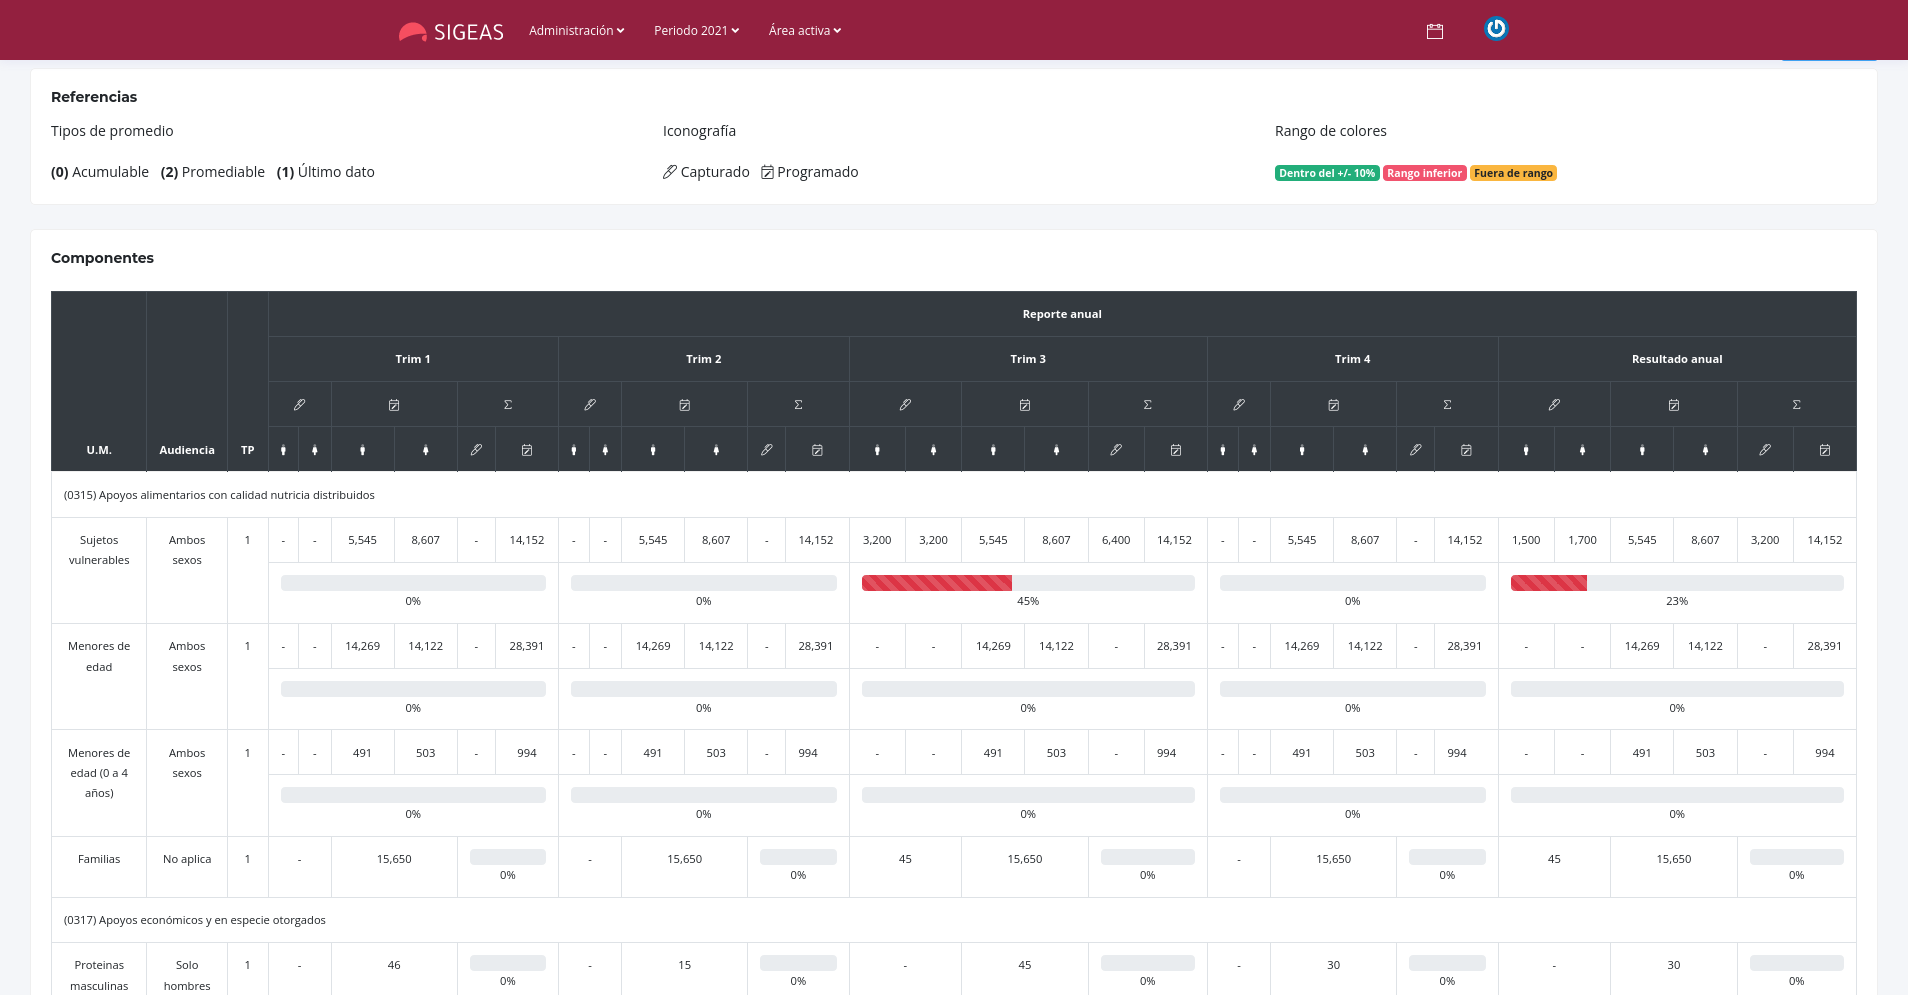
Task: Click Sujetos vulnerables Trim 3 45% progress bar
Action: 1028,583
